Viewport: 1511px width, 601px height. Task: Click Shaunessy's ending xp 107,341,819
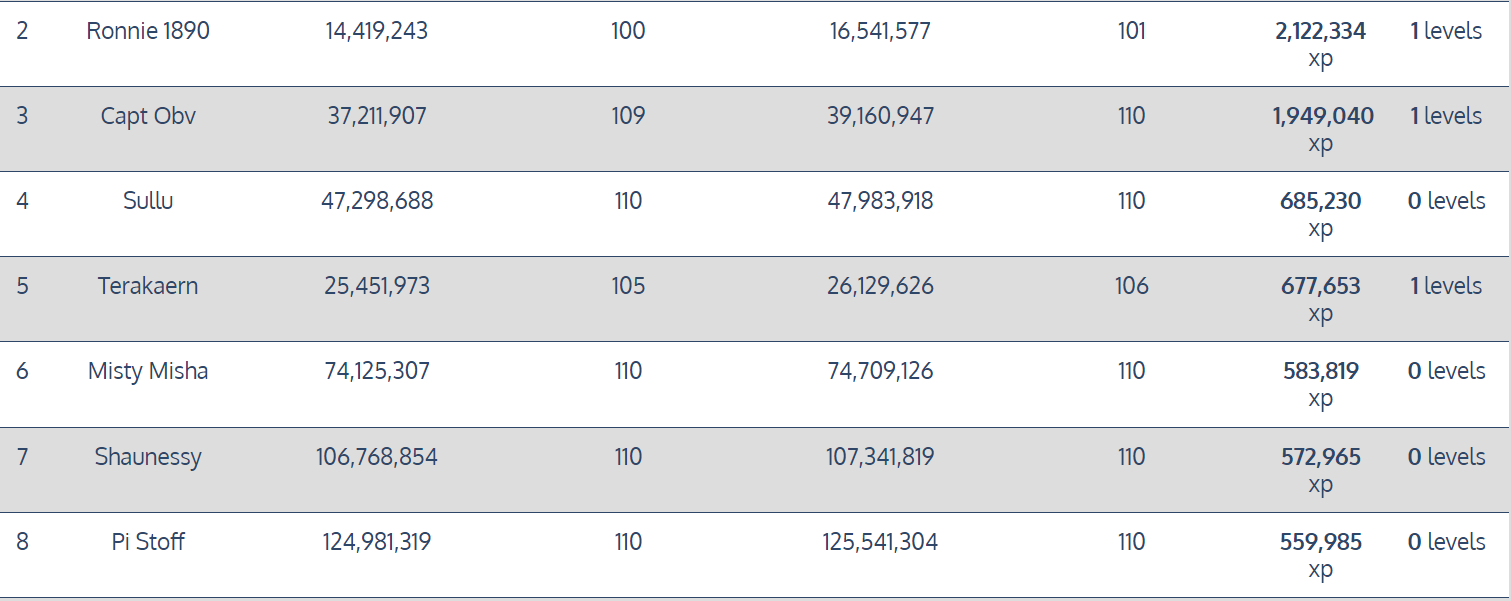point(880,457)
